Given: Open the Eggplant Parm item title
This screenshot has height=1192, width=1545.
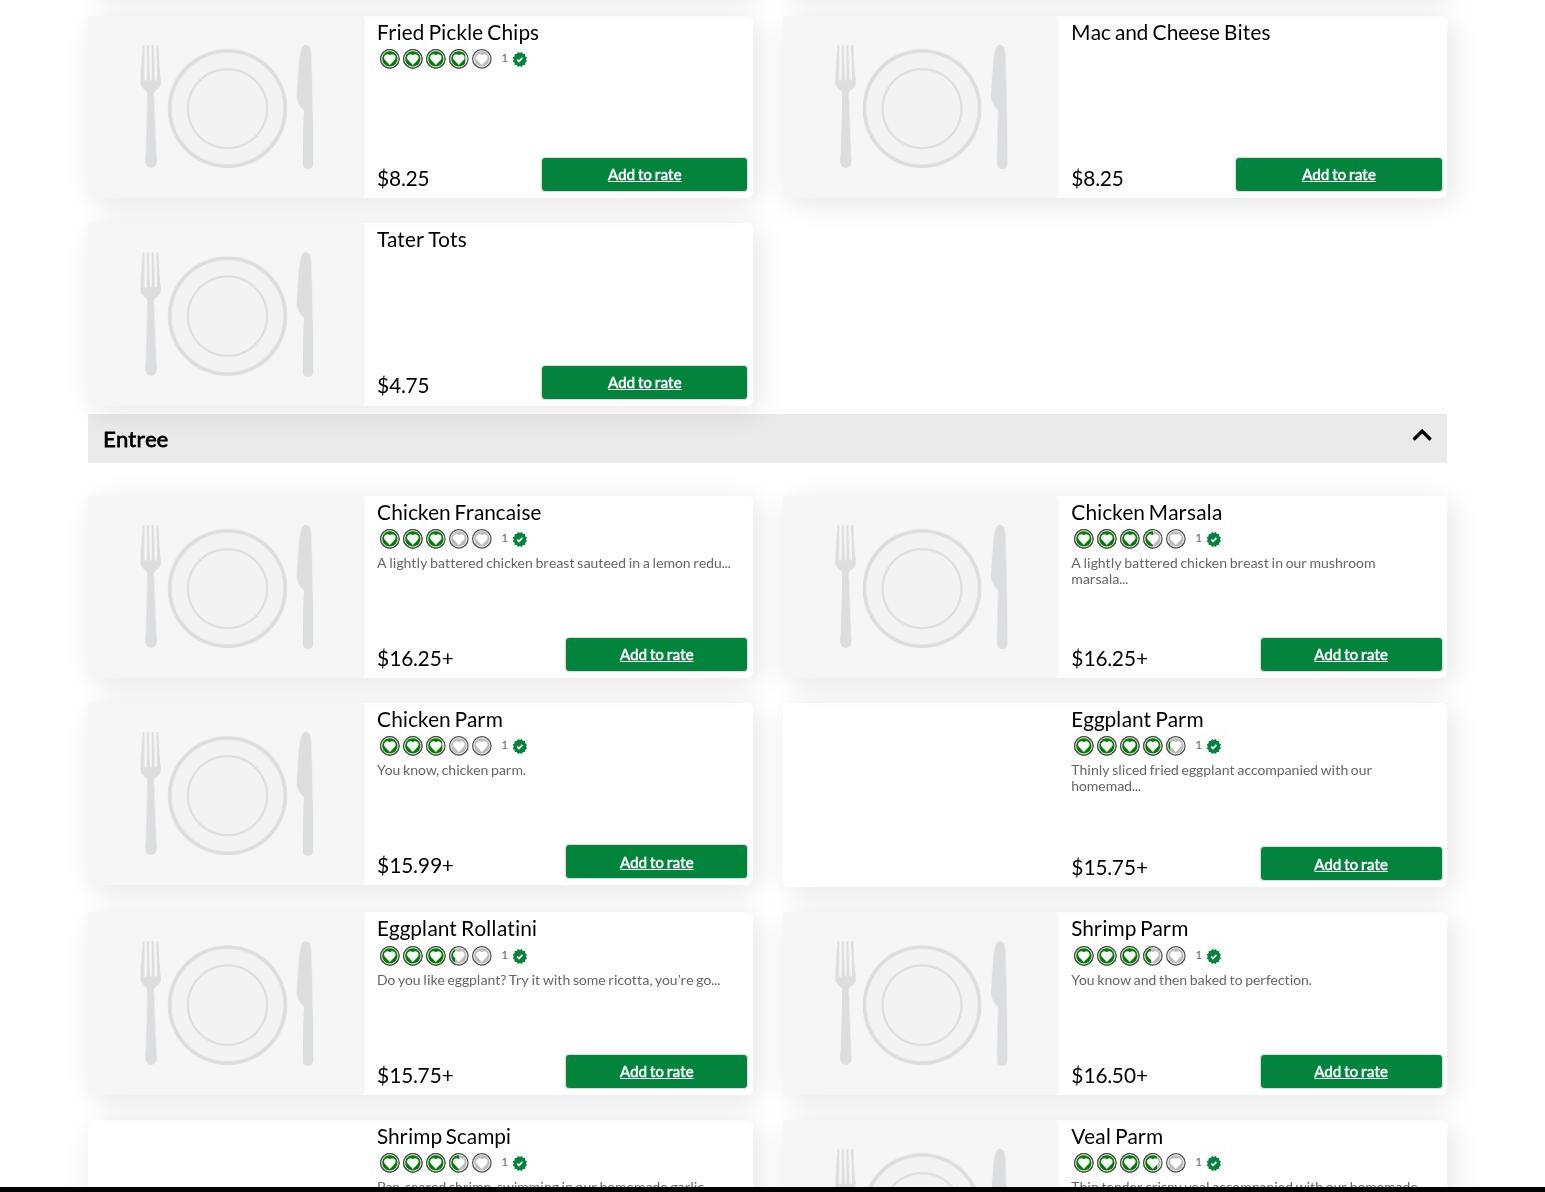Looking at the screenshot, I should click(1137, 719).
